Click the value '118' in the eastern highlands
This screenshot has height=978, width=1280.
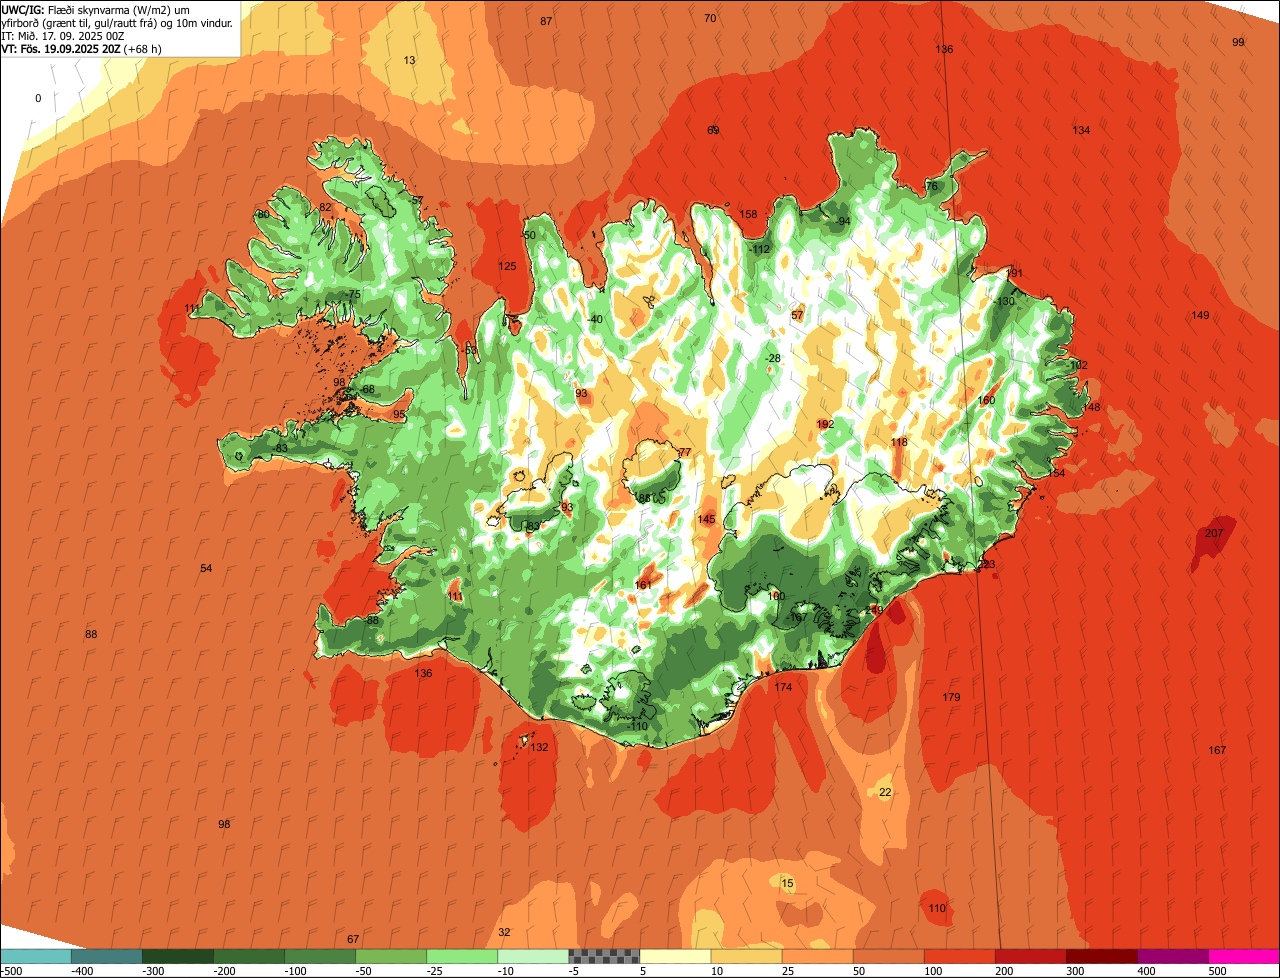tap(899, 442)
